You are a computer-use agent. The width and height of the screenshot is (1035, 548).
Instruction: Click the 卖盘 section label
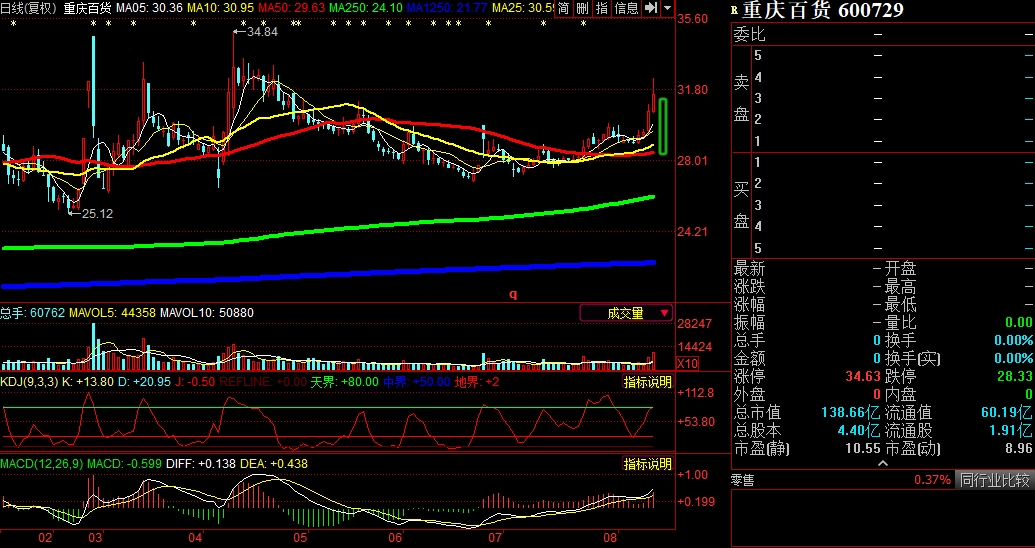pos(741,98)
